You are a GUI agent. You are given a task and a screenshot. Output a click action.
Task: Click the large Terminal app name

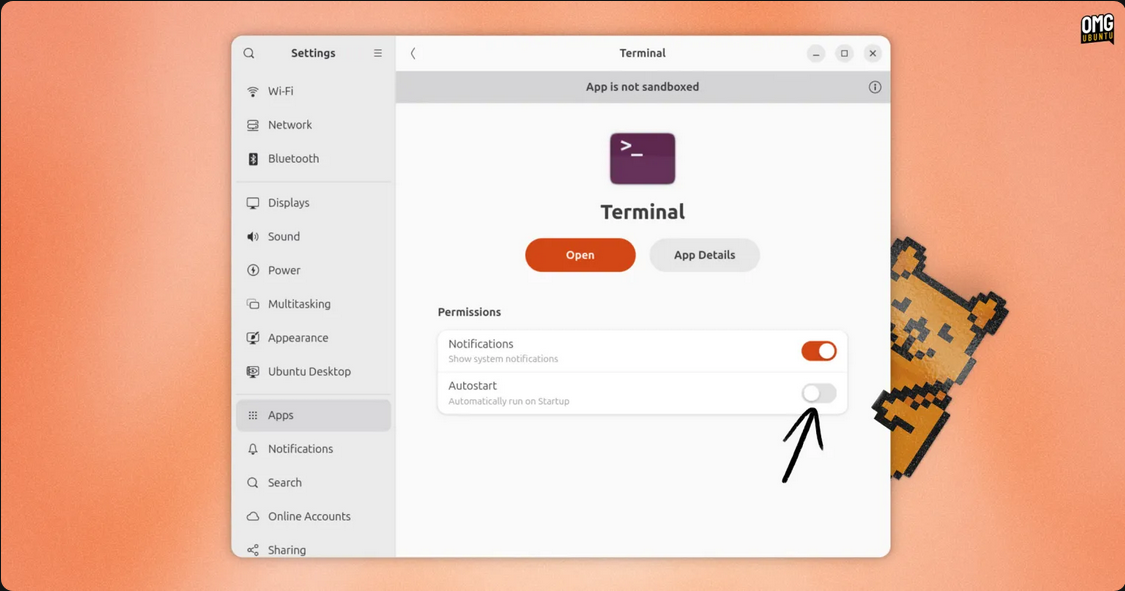point(642,212)
